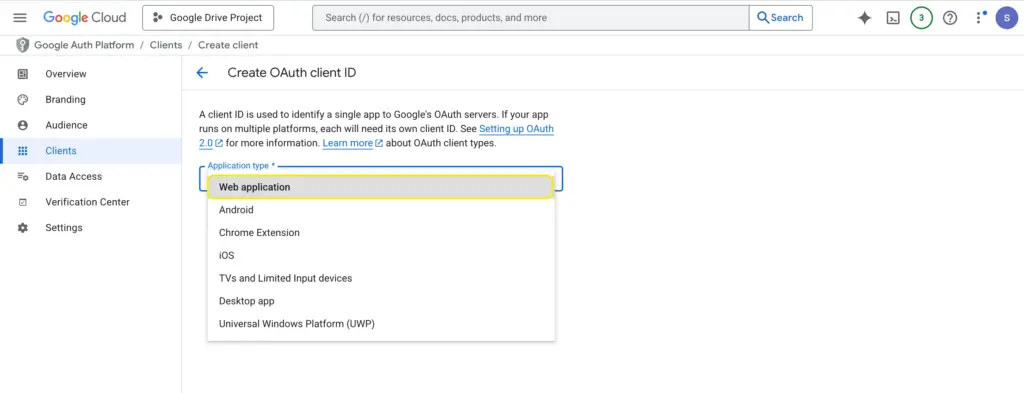Click the Create OAuth client ID heading

pyautogui.click(x=292, y=72)
